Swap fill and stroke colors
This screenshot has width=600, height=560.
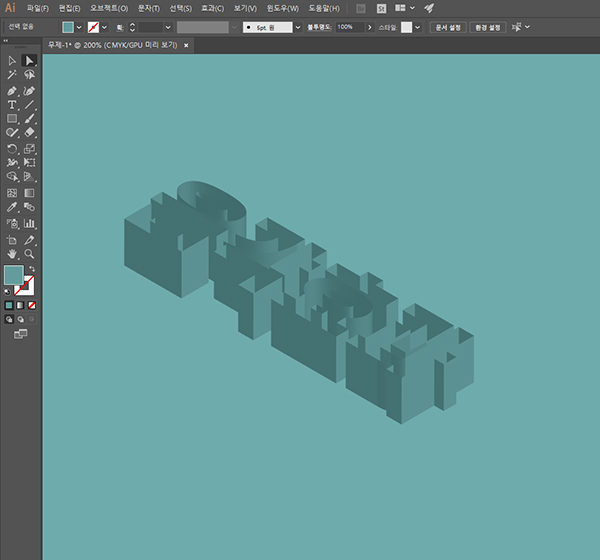32,269
